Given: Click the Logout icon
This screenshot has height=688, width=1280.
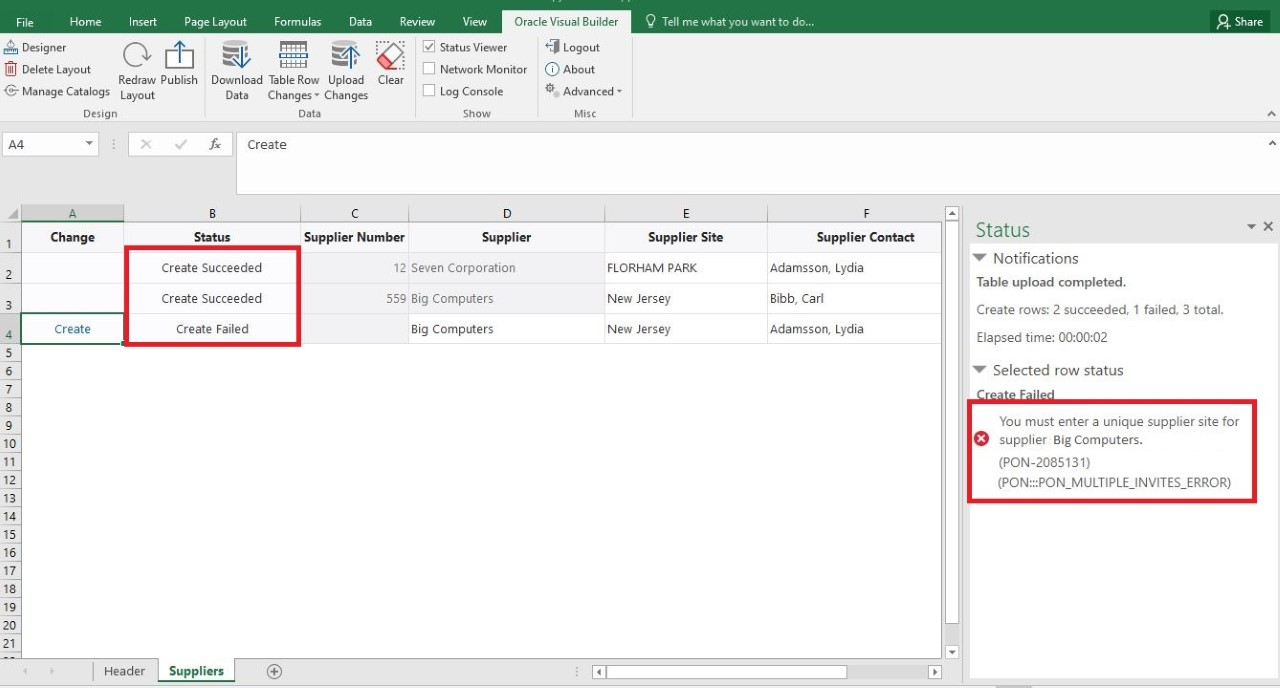Looking at the screenshot, I should 572,47.
